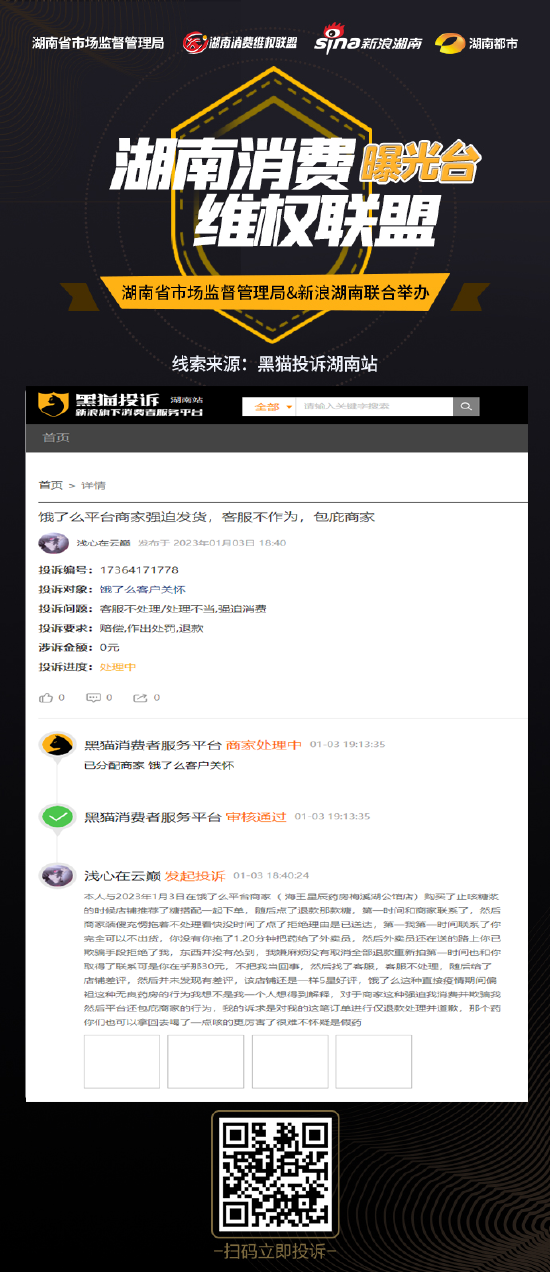The image size is (550, 1272).
Task: Open the 全部 search category dropdown
Action: click(x=270, y=406)
